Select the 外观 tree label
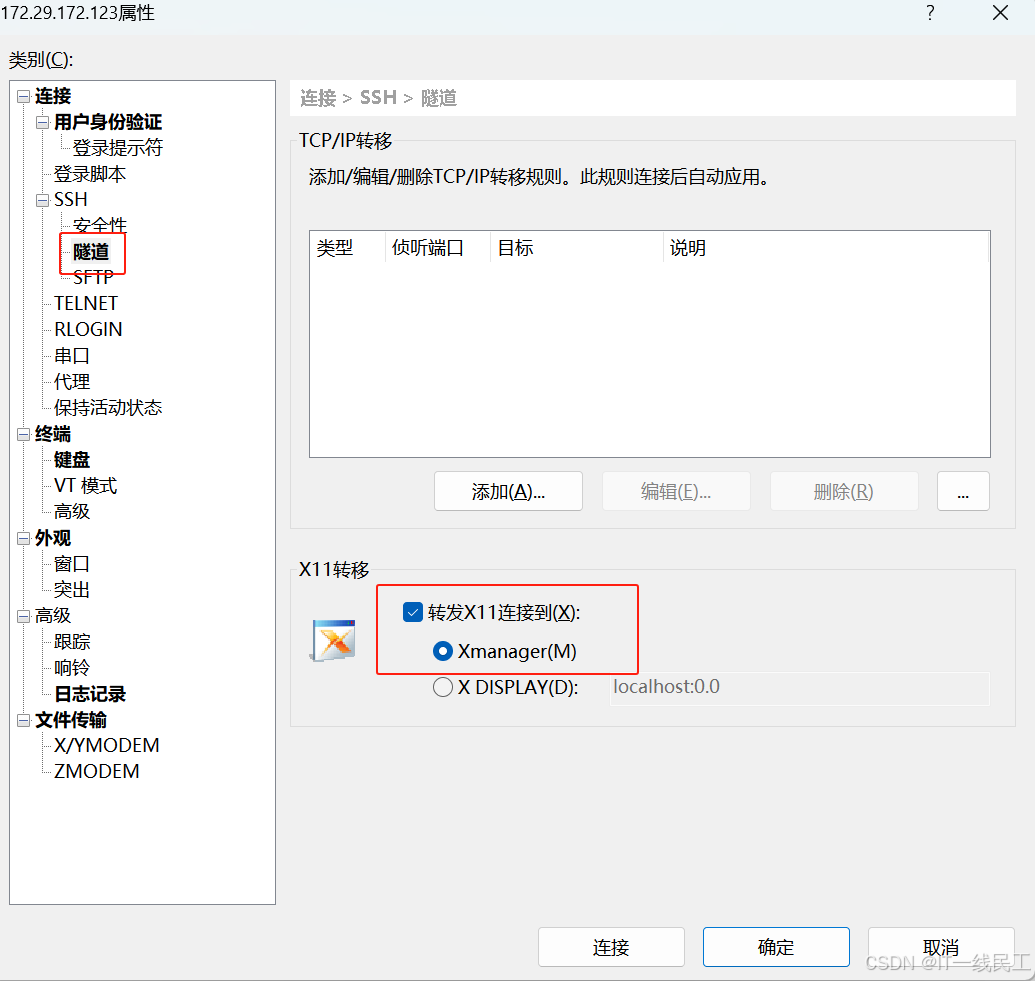This screenshot has width=1035, height=981. point(53,538)
